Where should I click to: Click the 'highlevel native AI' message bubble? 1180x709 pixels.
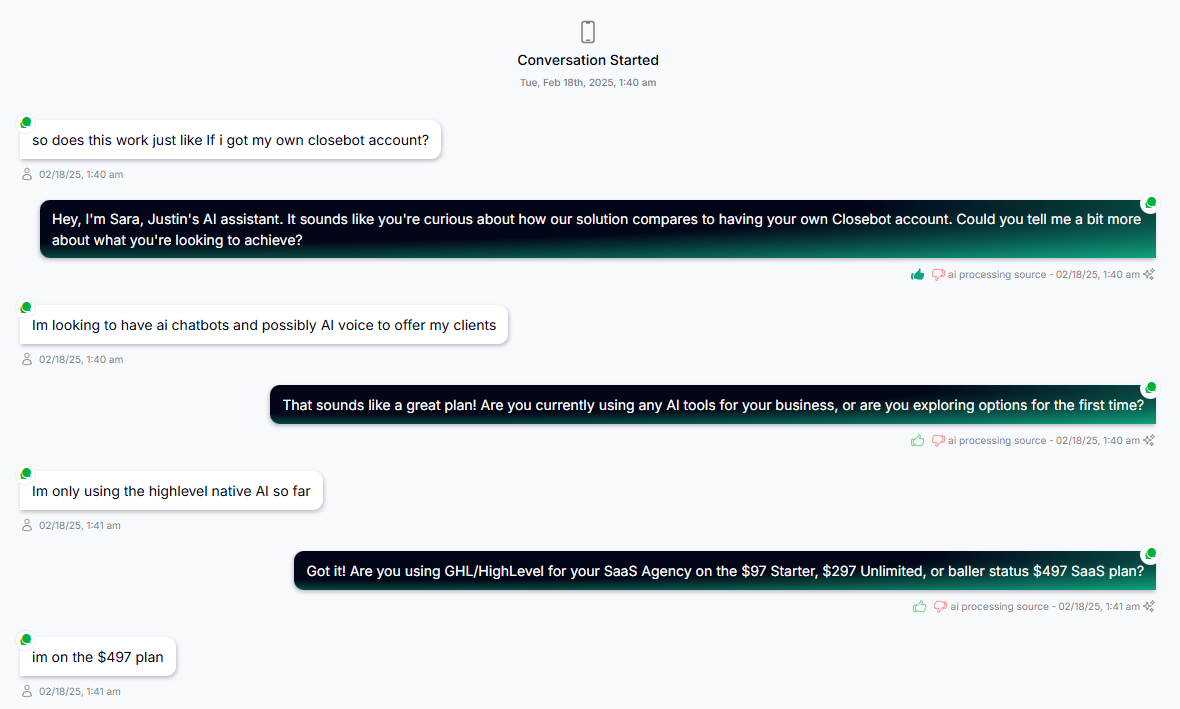tap(171, 491)
